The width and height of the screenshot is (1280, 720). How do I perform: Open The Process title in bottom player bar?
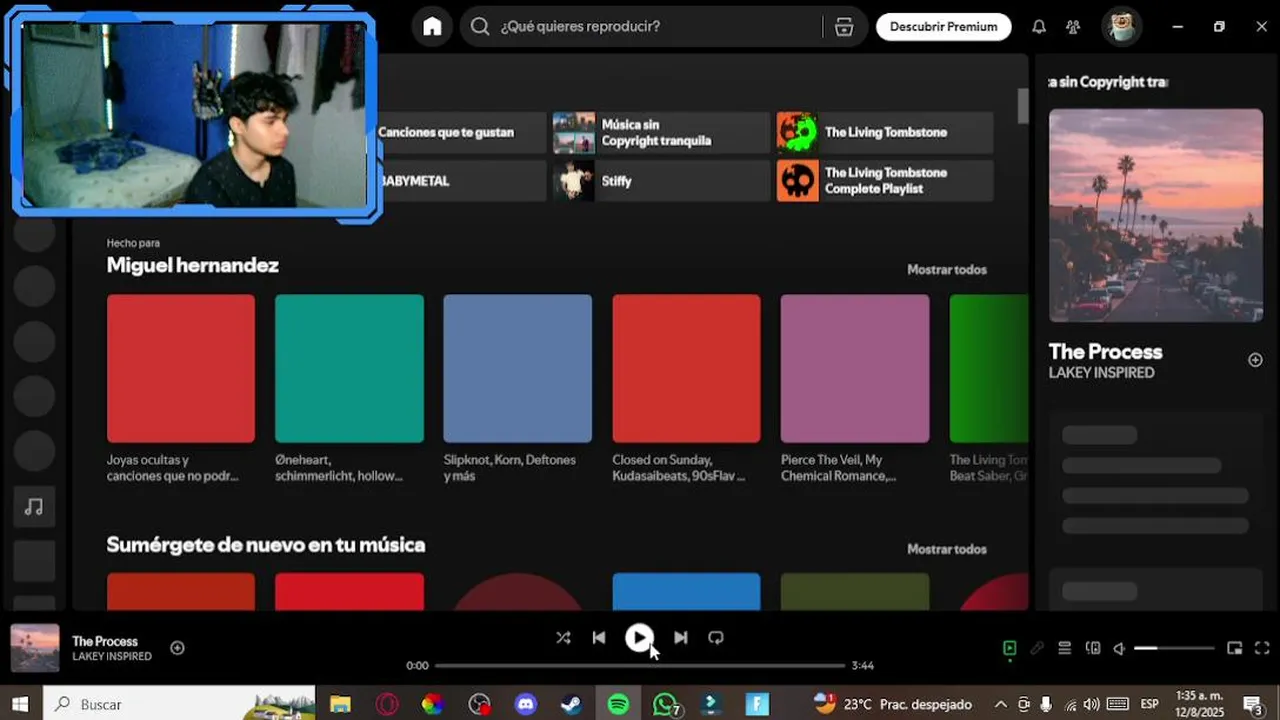105,641
